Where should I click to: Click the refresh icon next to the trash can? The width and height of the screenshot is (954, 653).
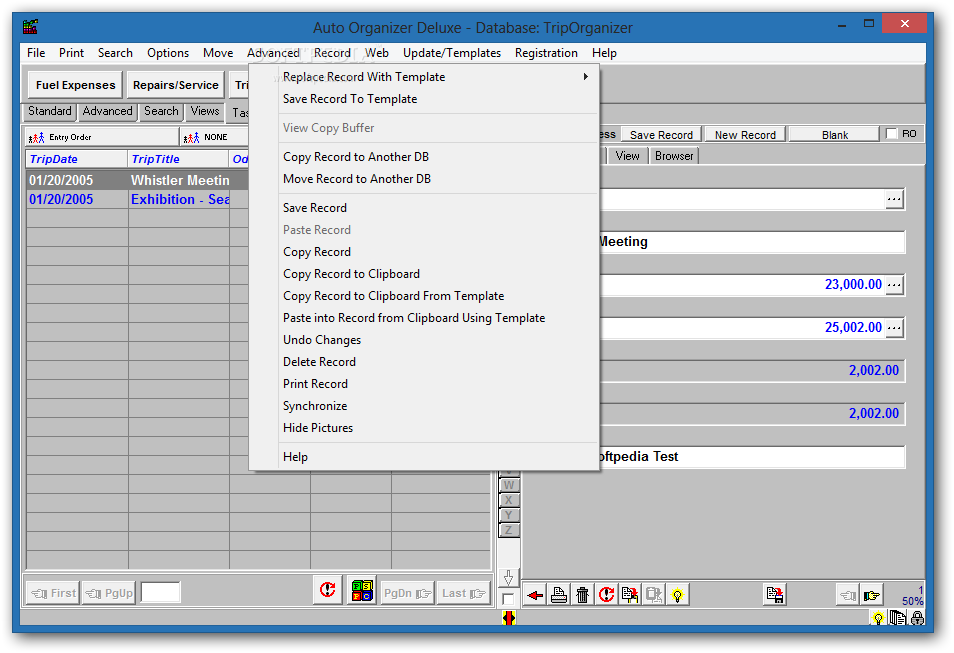(x=606, y=595)
